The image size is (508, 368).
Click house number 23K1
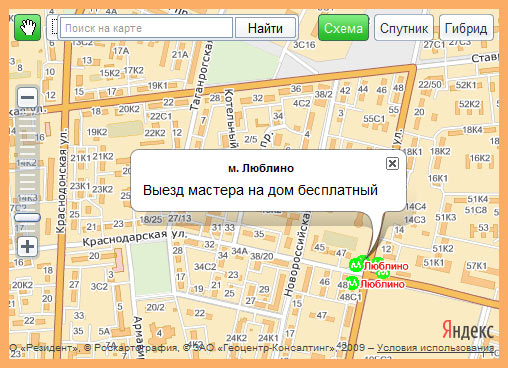80,186
